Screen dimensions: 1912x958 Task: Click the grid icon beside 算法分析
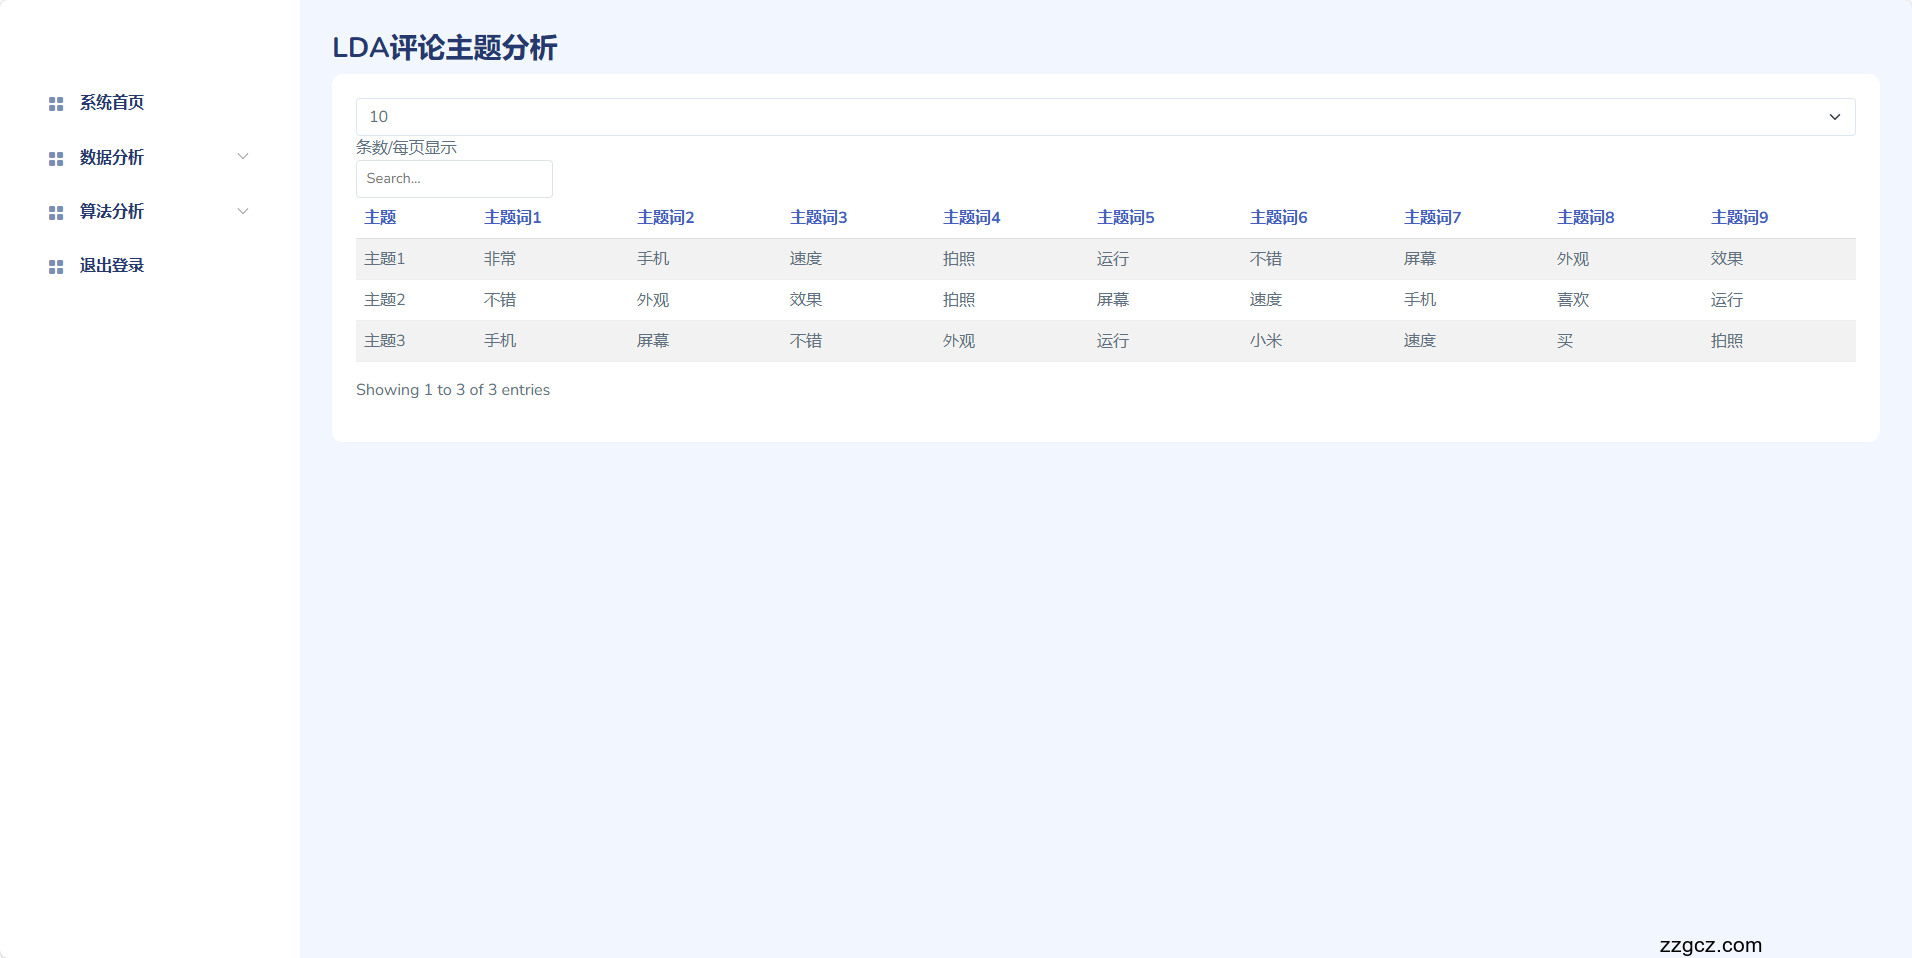[56, 211]
